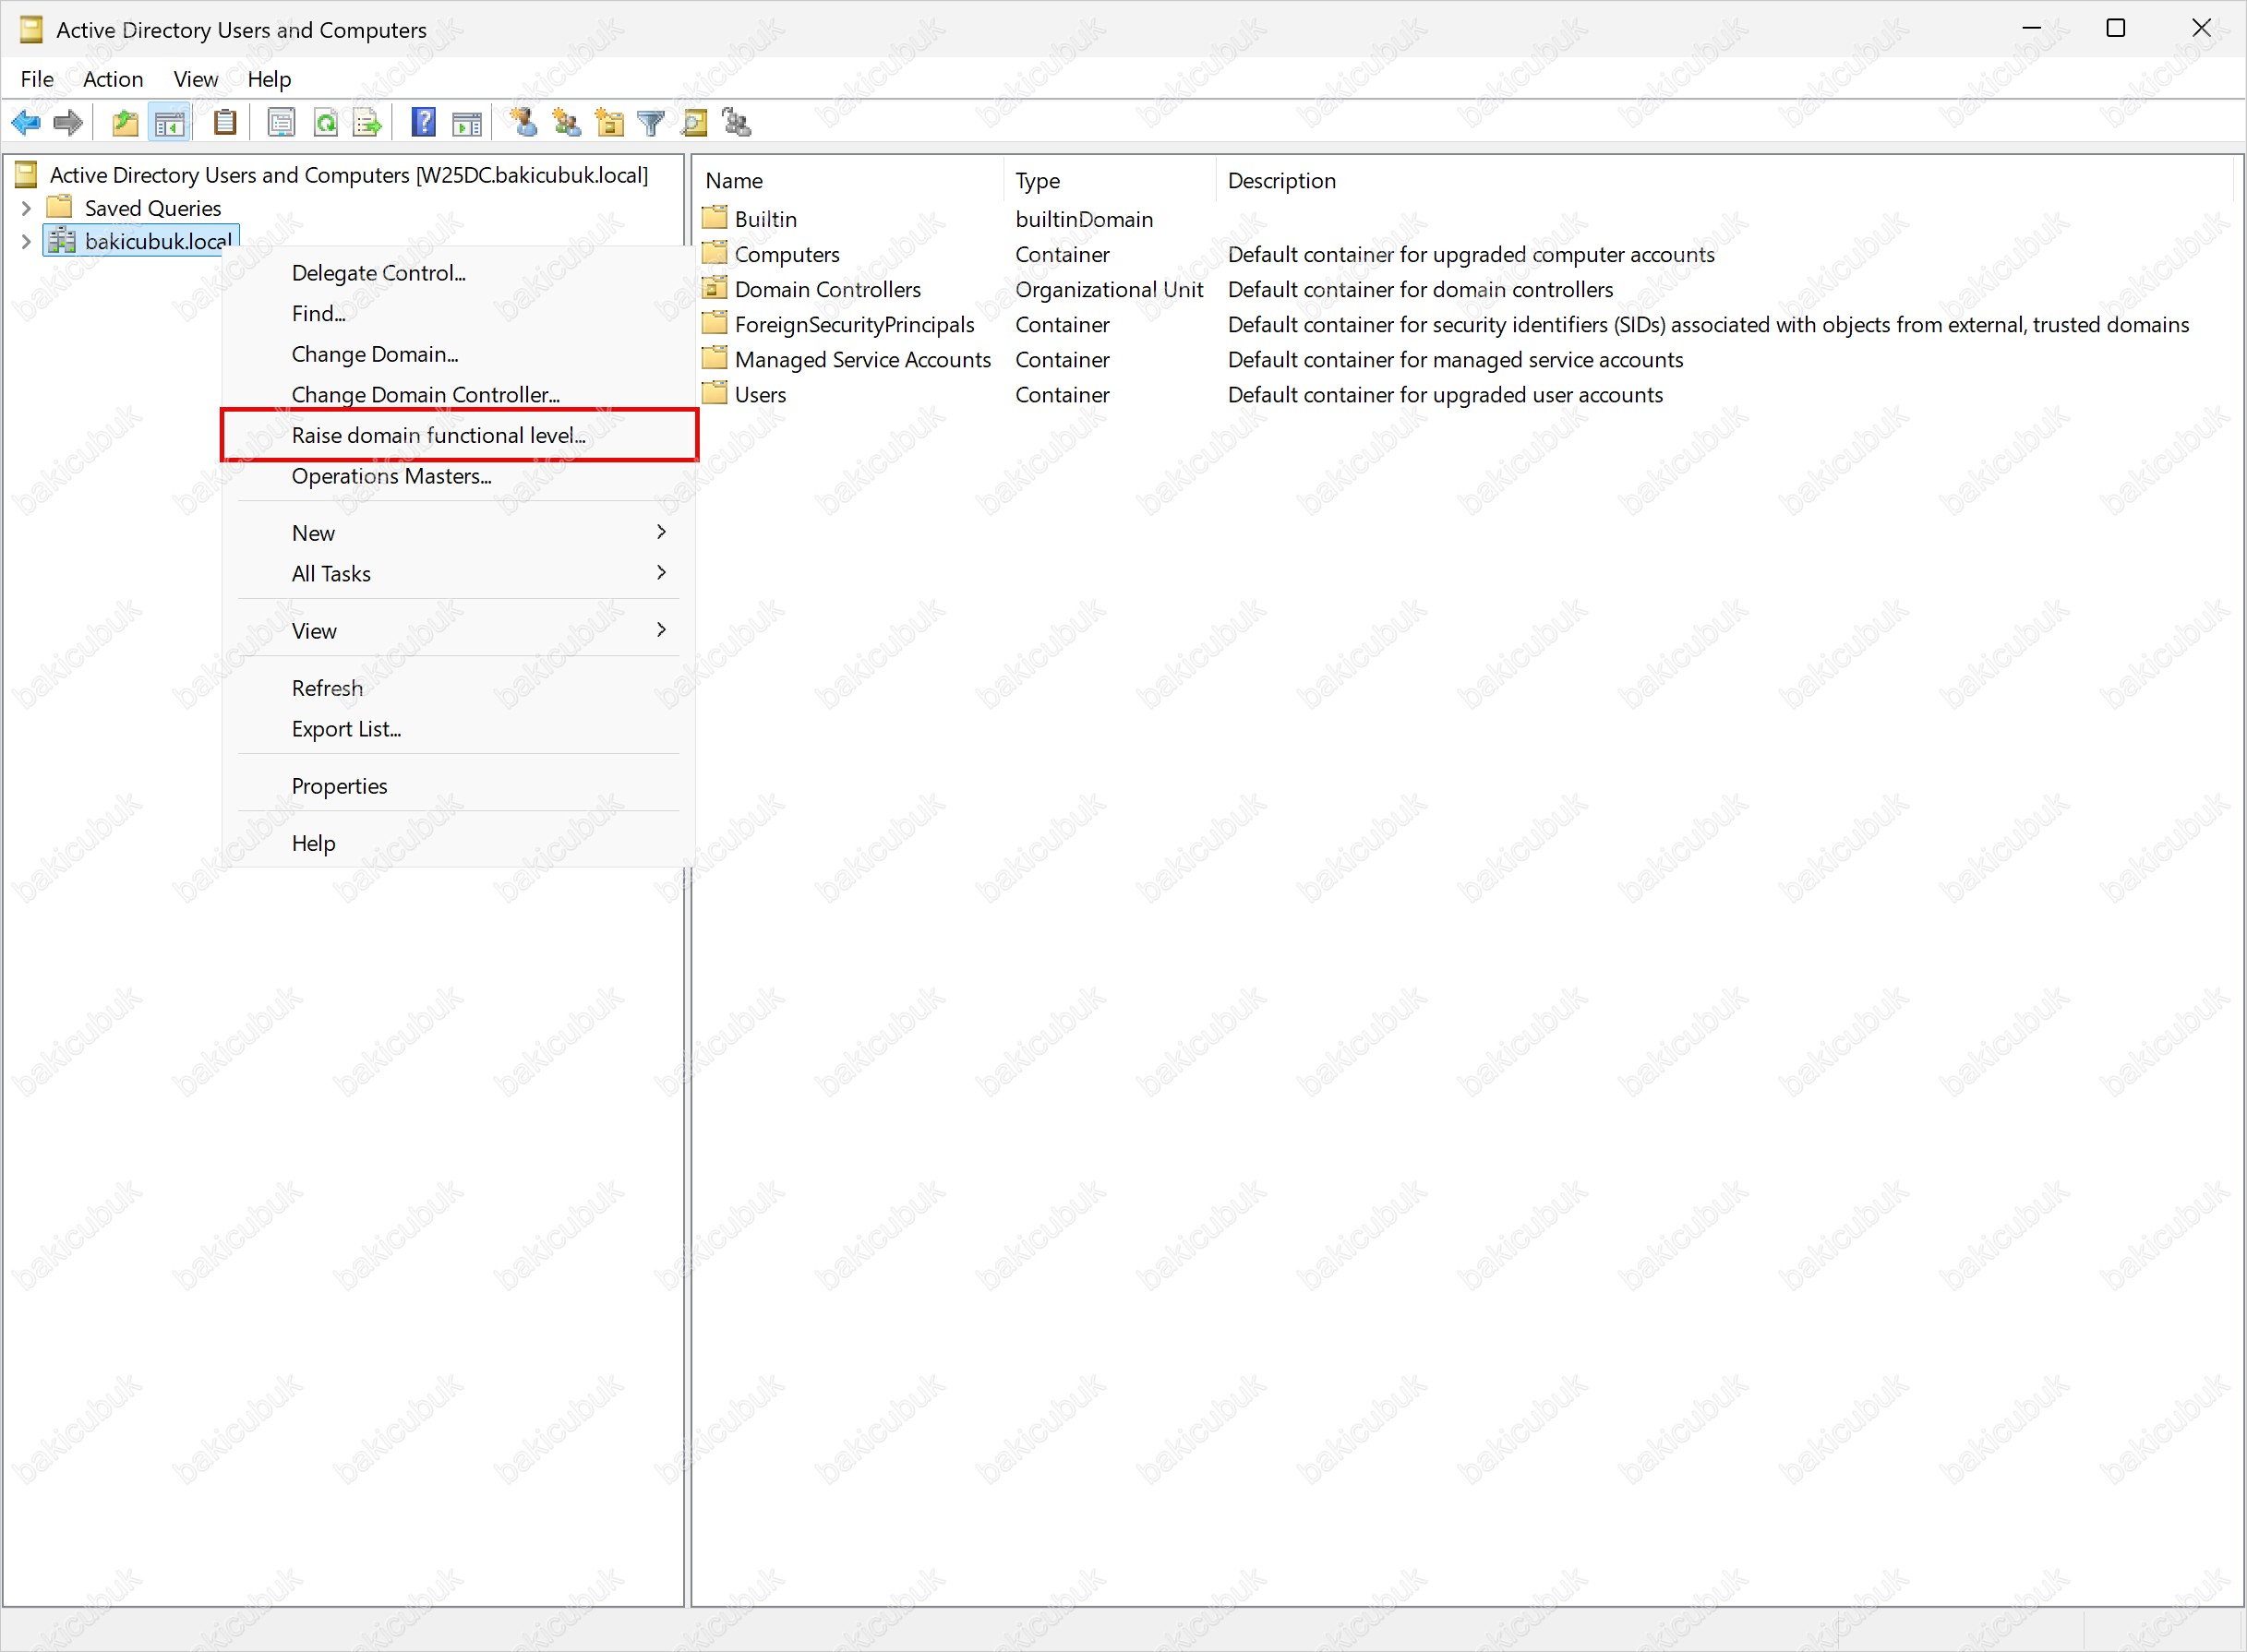The width and height of the screenshot is (2247, 1652).
Task: Click Refresh in the context menu
Action: coord(459,688)
